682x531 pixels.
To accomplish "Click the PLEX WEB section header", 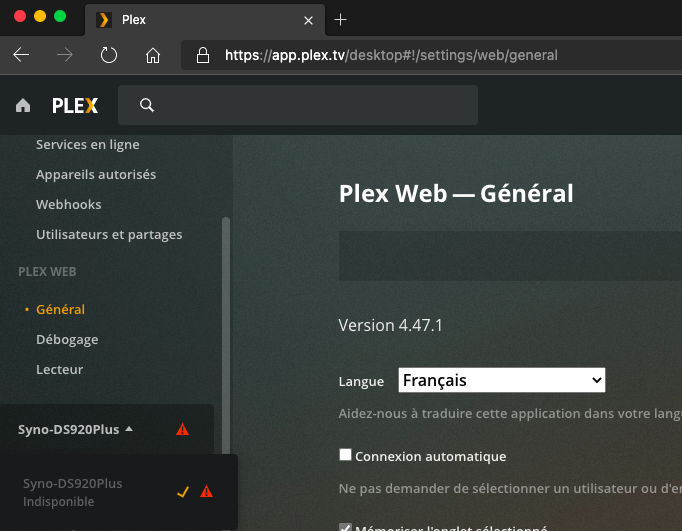I will (47, 271).
